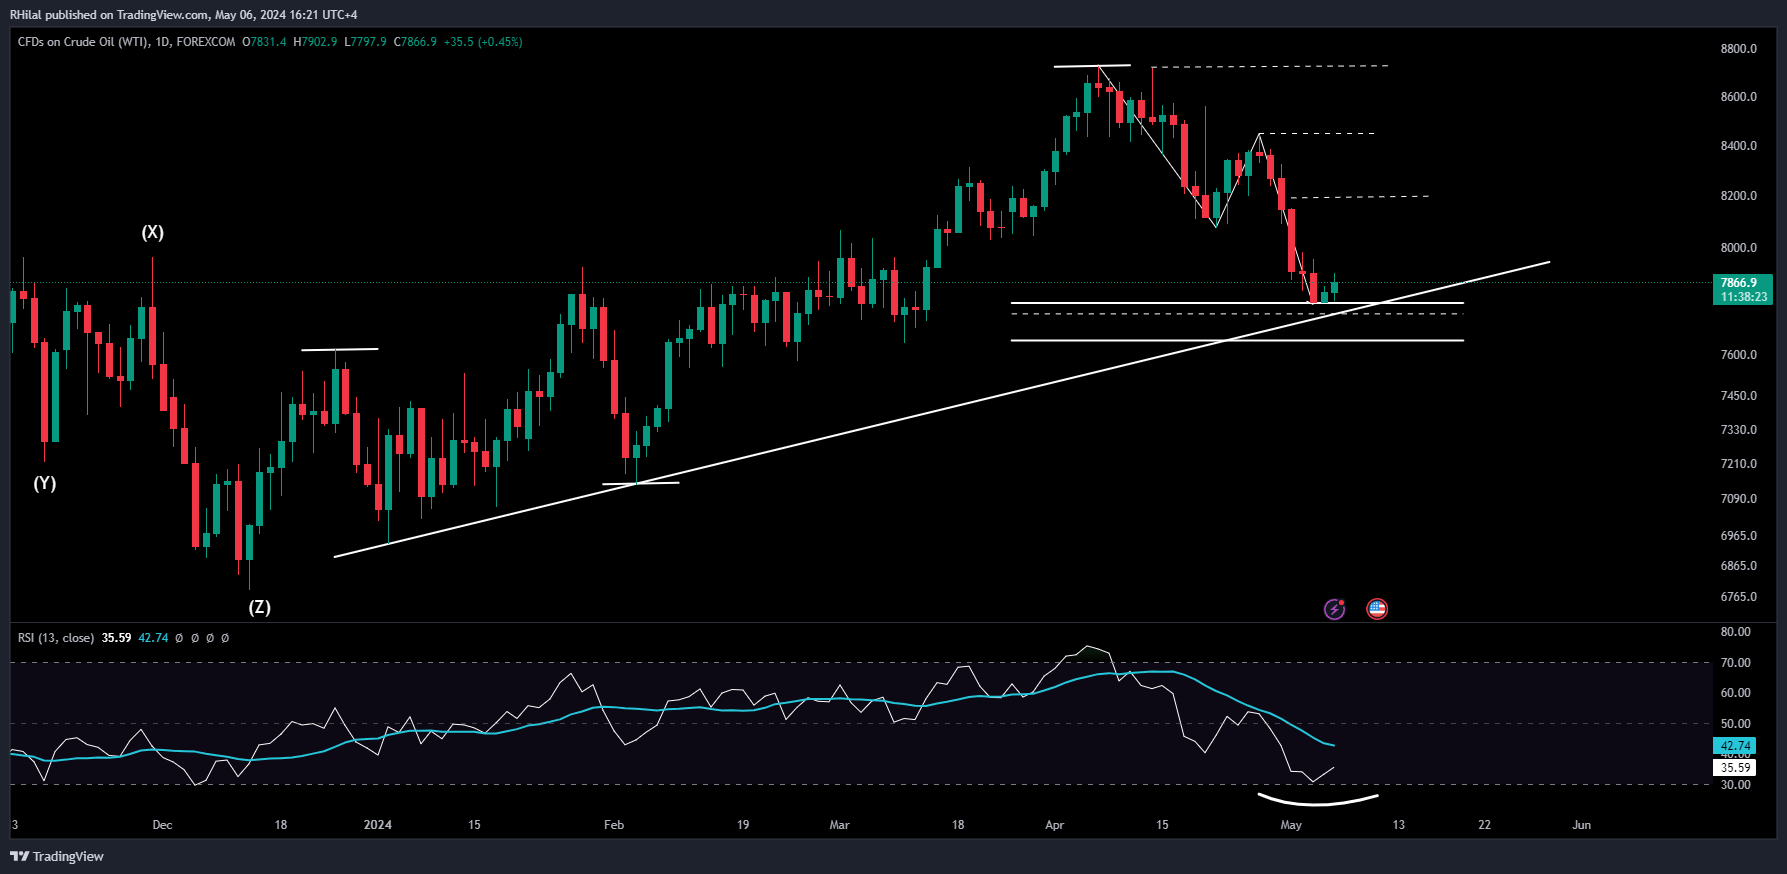Click the chart title CFDs on Crude Oil (WTI)
Screen dimensions: 1787x874
click(84, 42)
